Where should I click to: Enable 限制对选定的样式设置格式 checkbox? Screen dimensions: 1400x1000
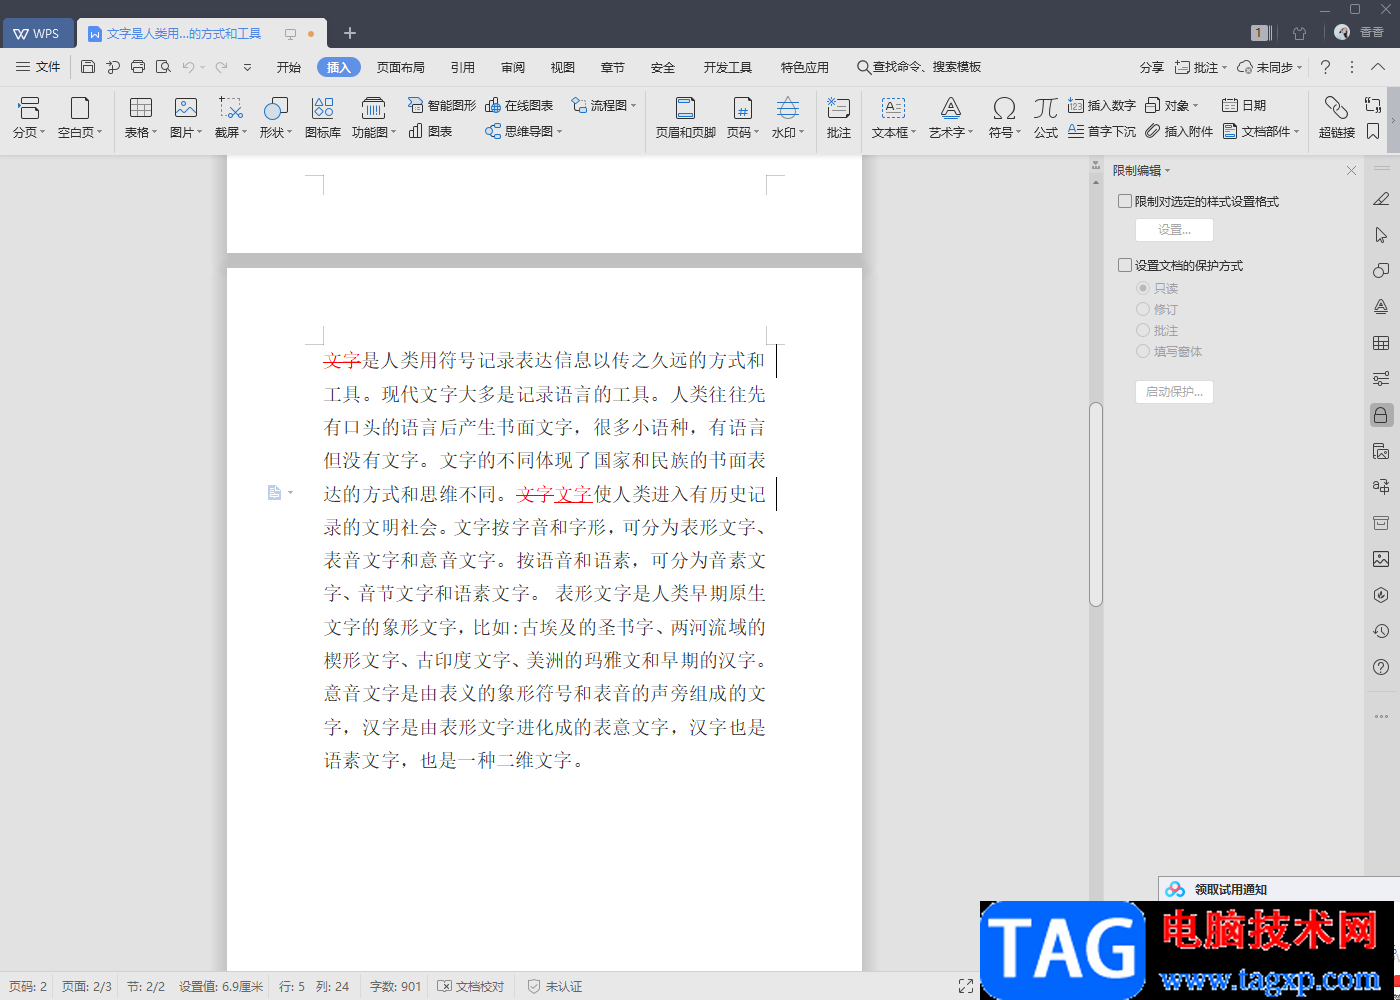click(x=1125, y=201)
